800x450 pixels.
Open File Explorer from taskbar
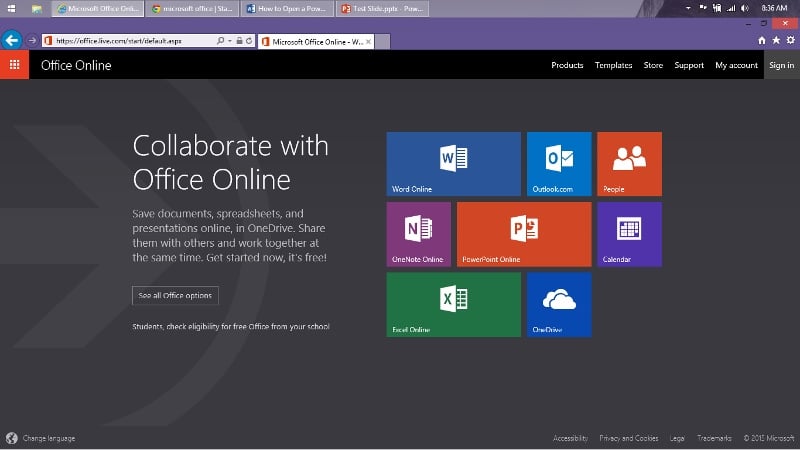tap(37, 8)
